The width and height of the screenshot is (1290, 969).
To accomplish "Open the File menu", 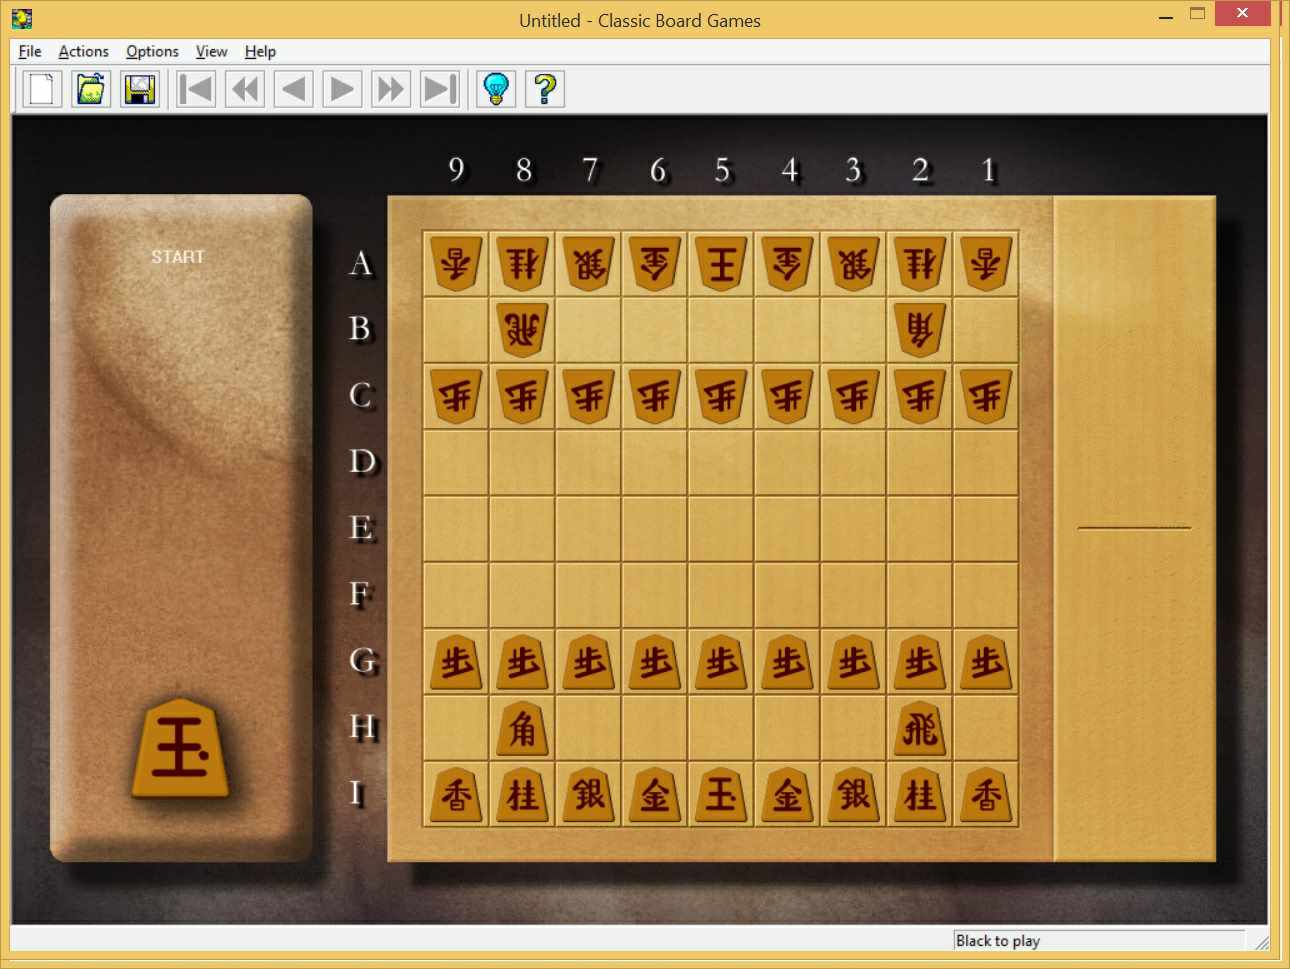I will [x=30, y=51].
